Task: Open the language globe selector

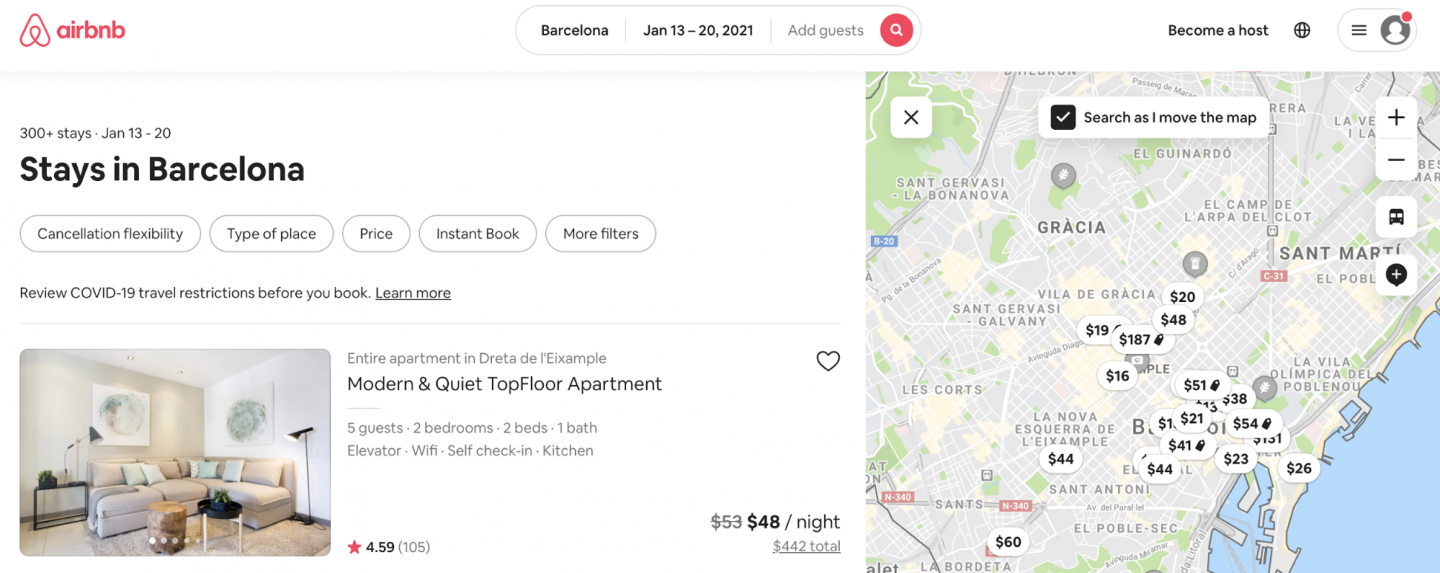Action: pyautogui.click(x=1302, y=30)
